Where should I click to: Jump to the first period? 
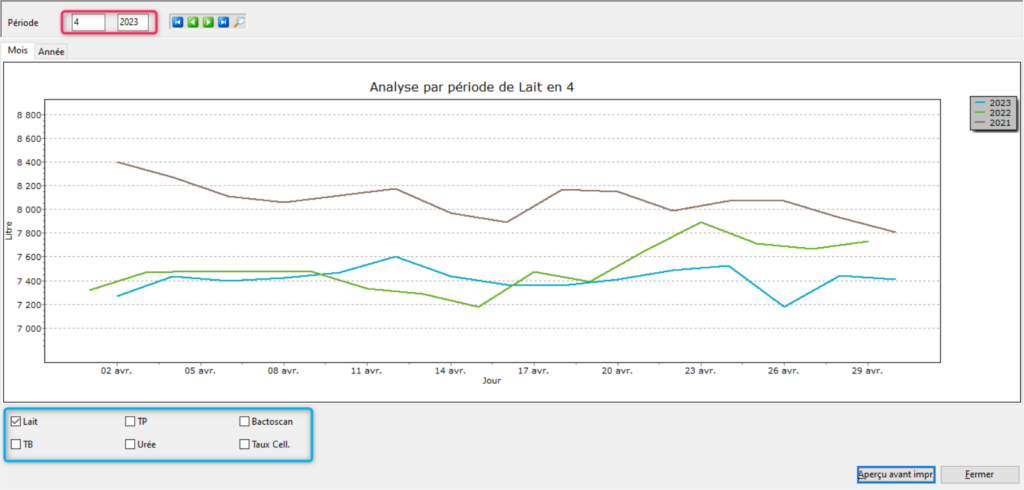click(x=178, y=22)
